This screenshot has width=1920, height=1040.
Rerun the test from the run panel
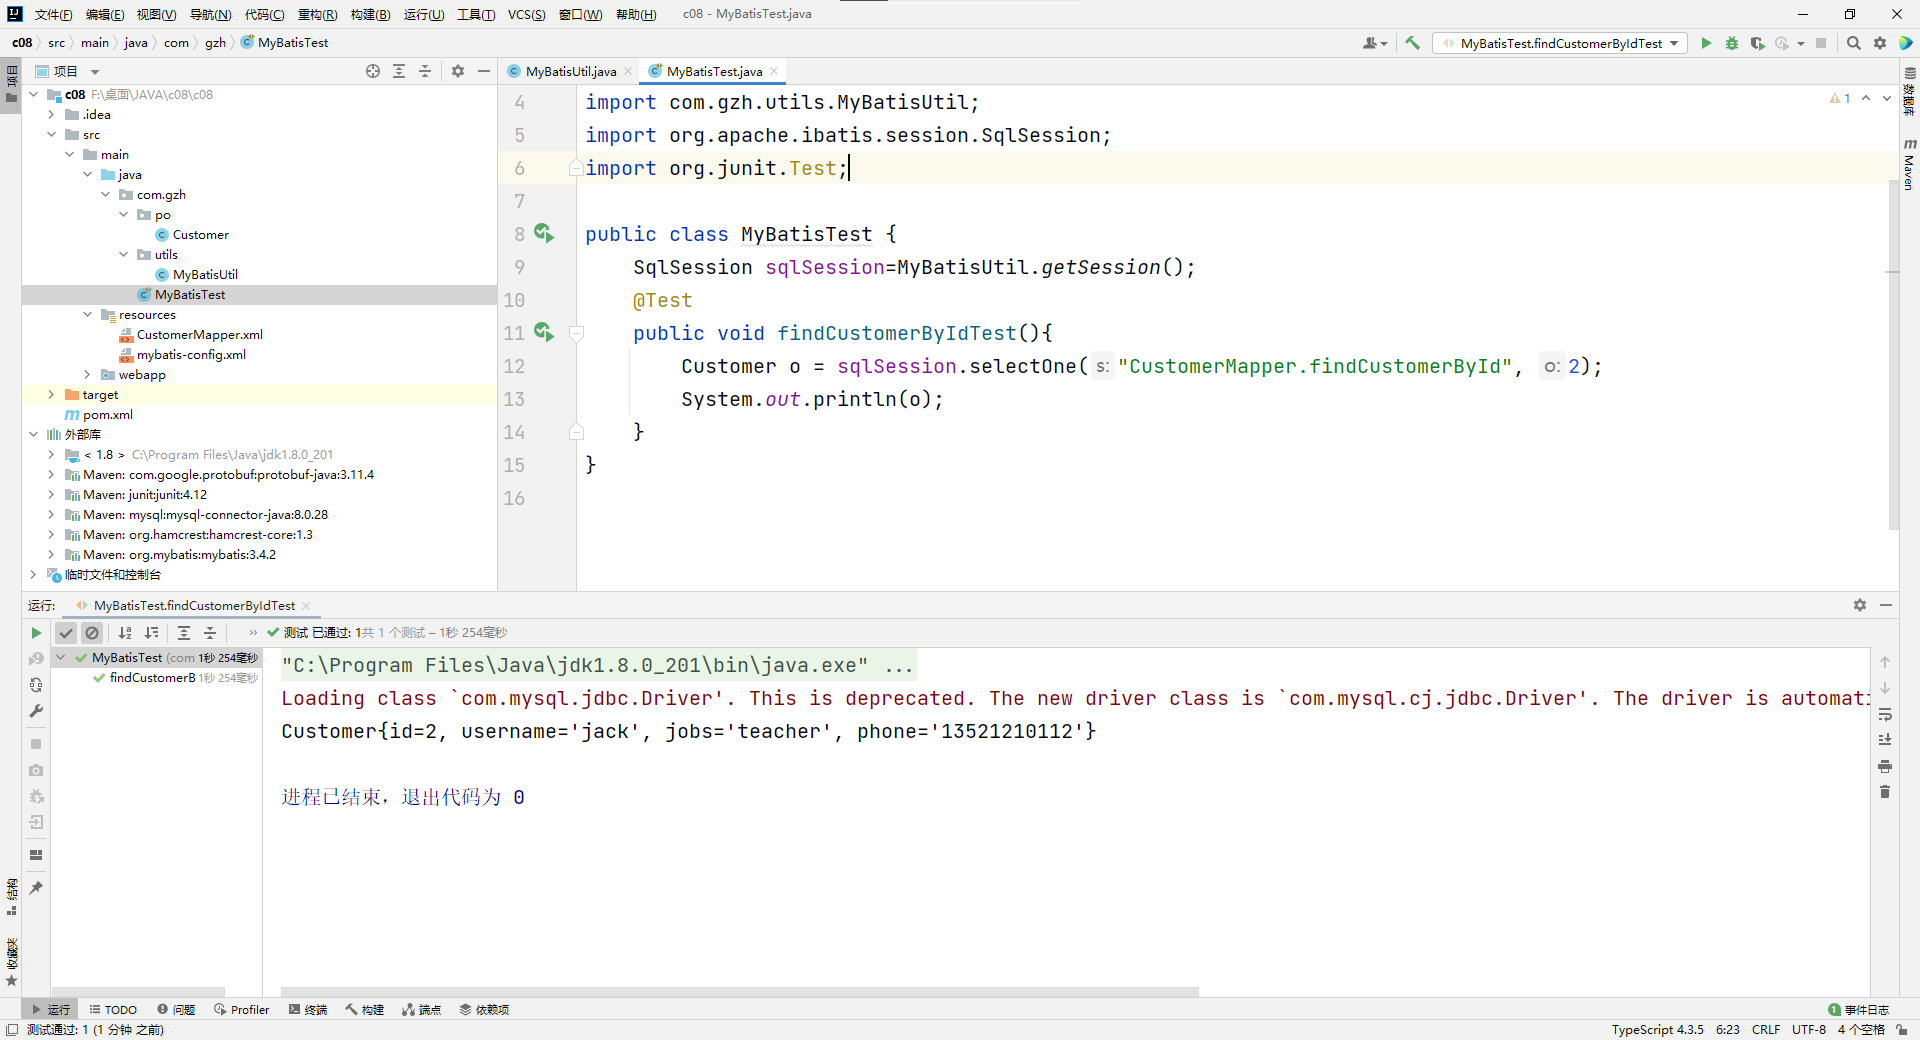[36, 633]
